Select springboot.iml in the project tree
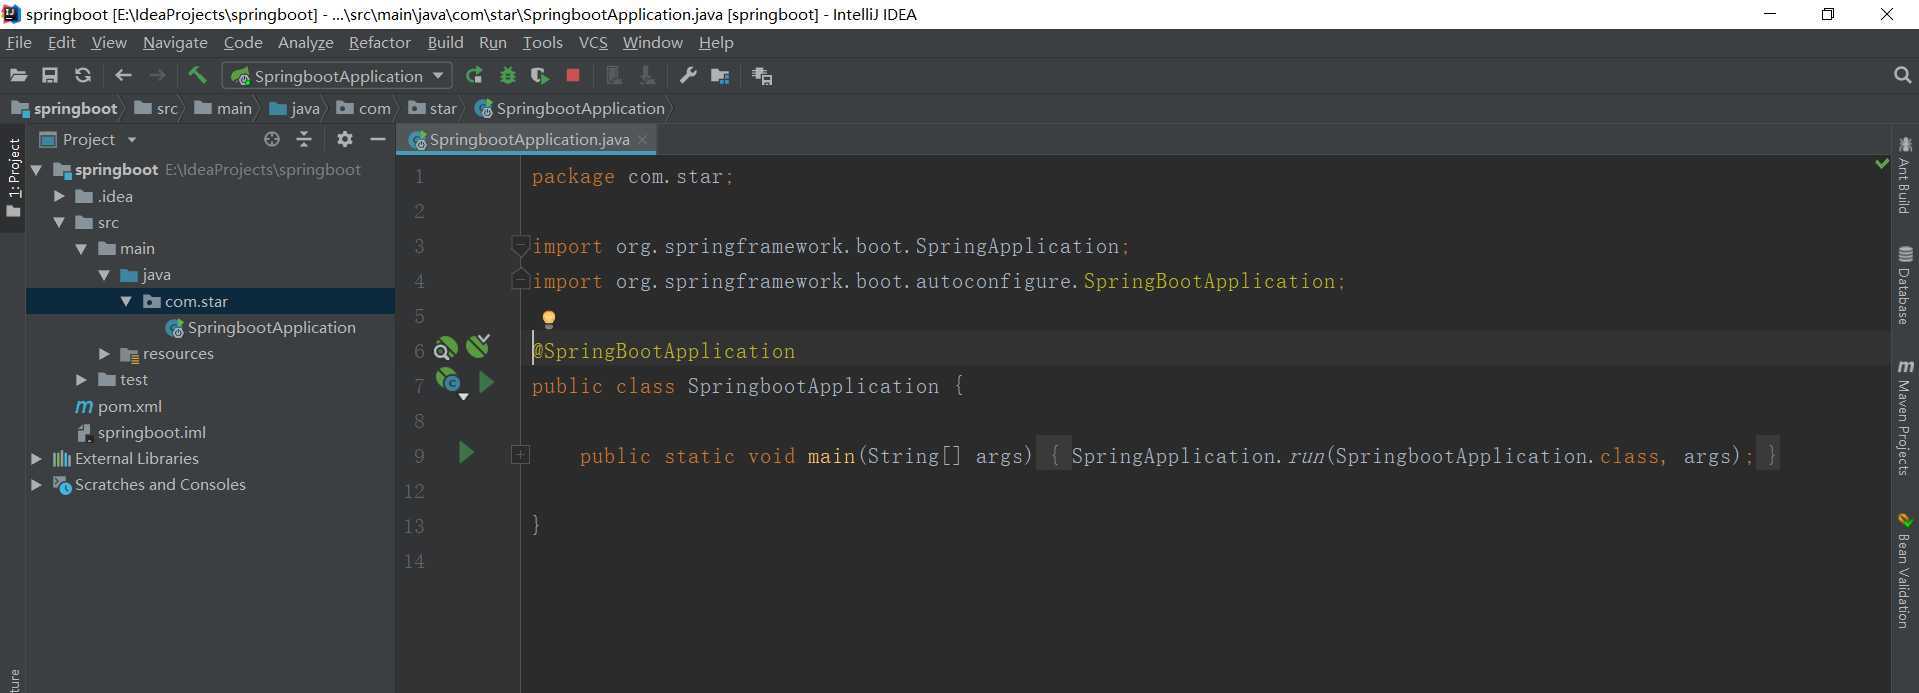The width and height of the screenshot is (1919, 693). pyautogui.click(x=141, y=432)
